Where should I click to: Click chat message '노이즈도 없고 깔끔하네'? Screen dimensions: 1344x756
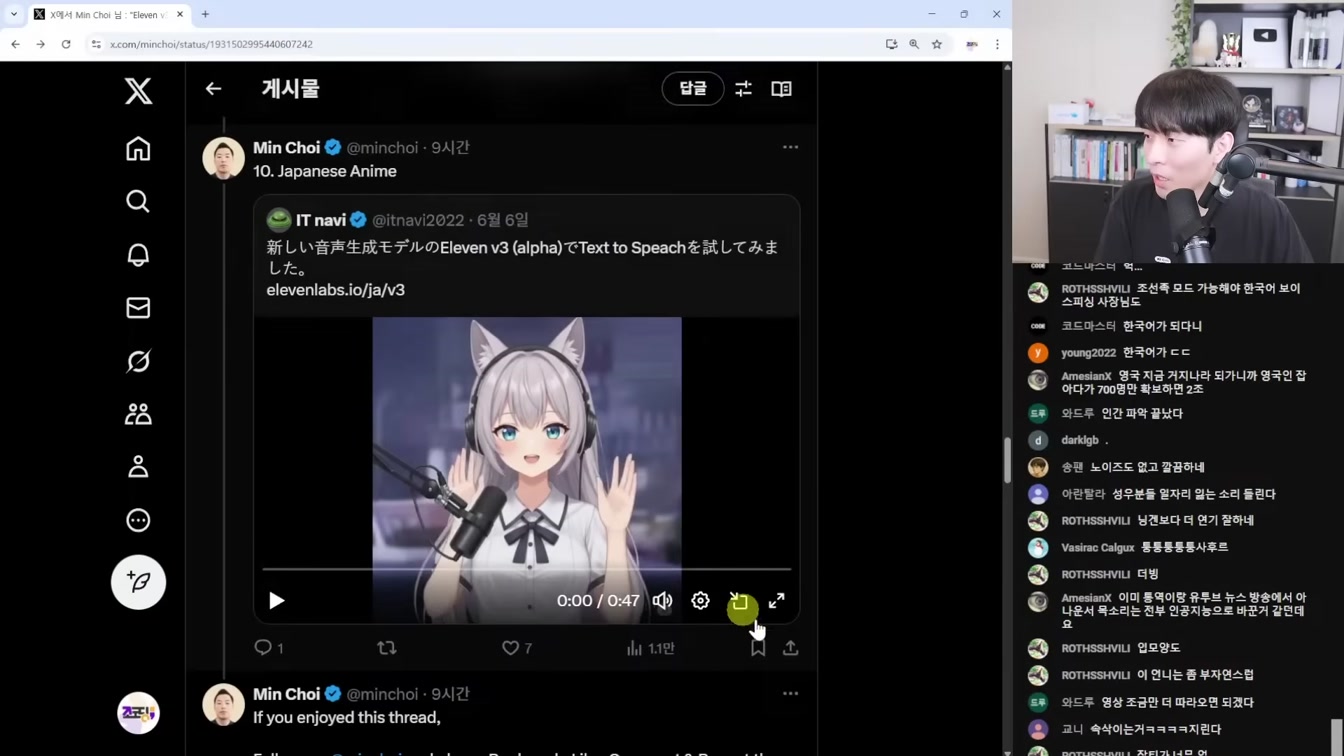(1147, 467)
